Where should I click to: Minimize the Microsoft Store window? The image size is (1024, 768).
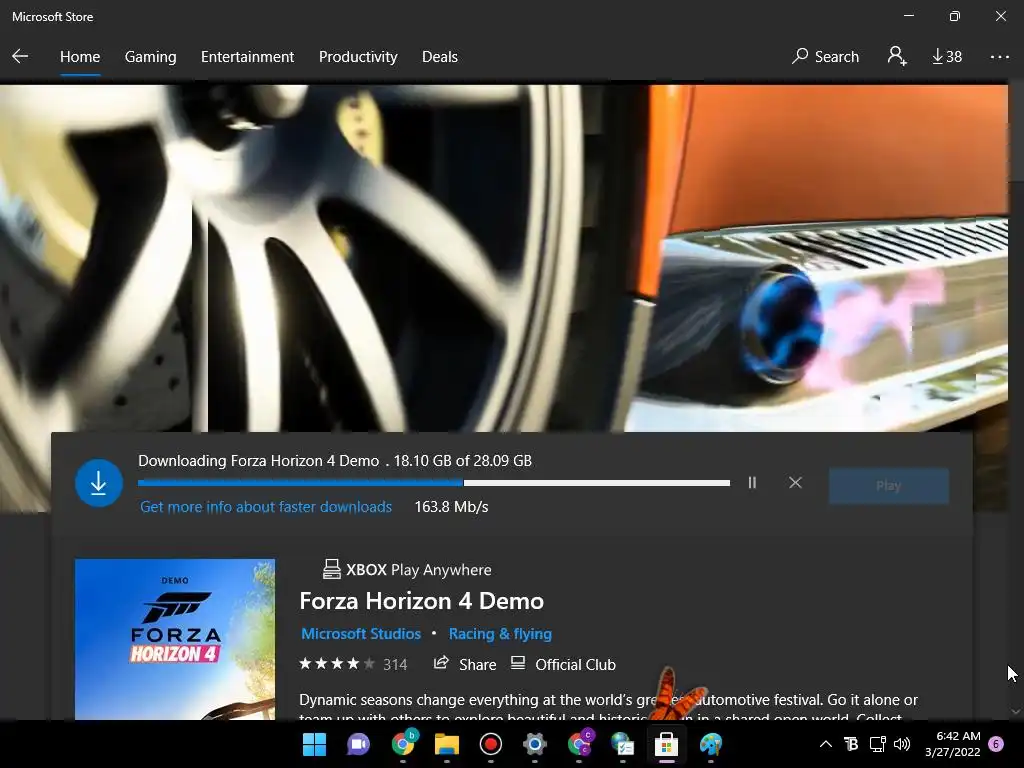[908, 16]
